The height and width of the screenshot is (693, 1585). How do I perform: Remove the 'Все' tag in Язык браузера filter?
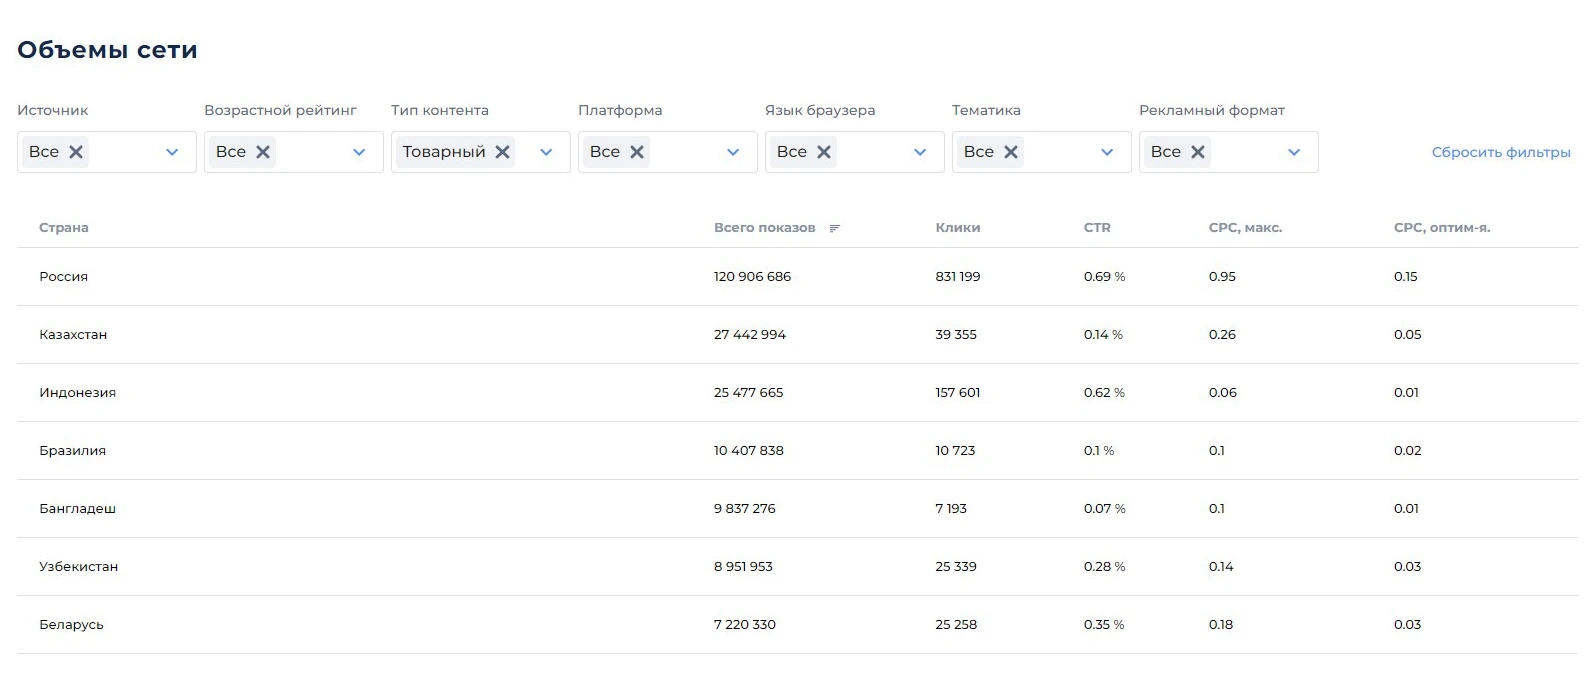tap(824, 152)
